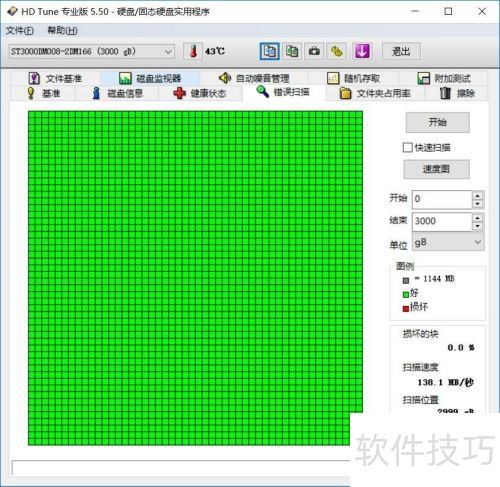Click the 损坏的块 label

click(421, 334)
